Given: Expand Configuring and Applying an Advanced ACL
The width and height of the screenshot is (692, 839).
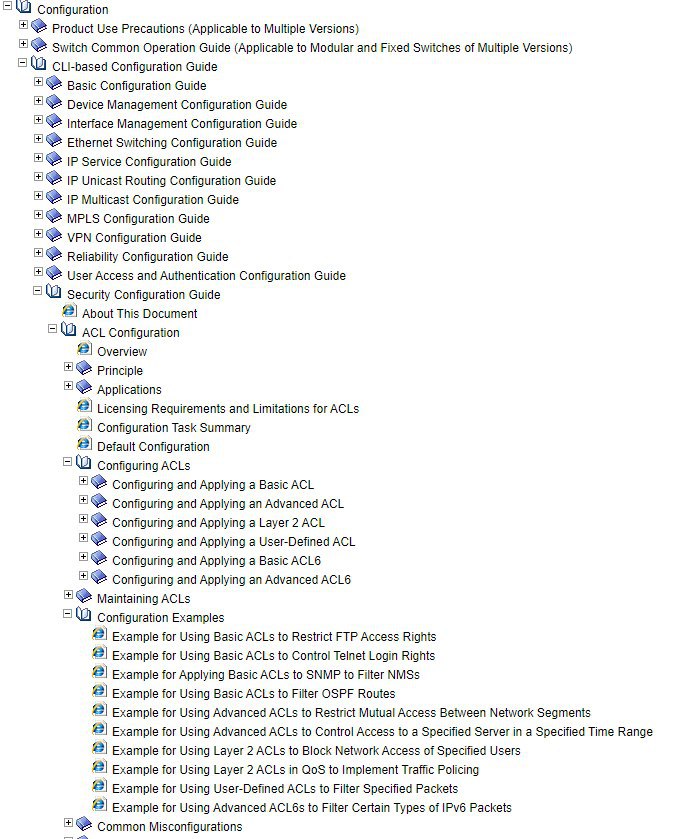Looking at the screenshot, I should tap(83, 499).
